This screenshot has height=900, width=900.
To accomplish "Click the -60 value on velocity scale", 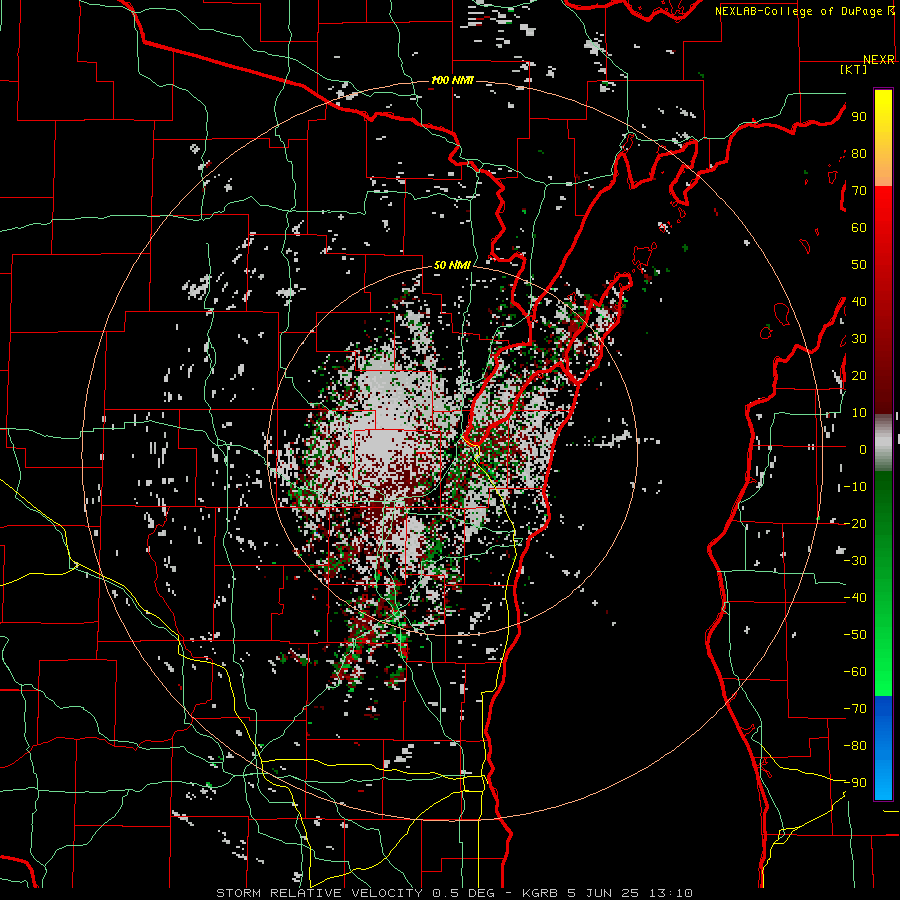I will point(855,672).
